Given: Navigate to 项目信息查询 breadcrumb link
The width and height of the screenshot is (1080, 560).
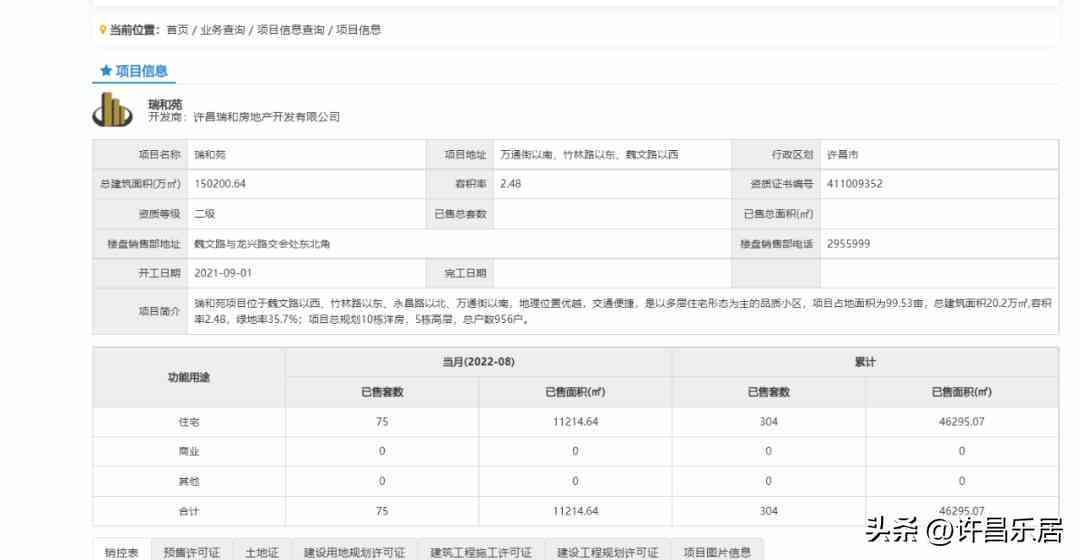Looking at the screenshot, I should tap(290, 30).
